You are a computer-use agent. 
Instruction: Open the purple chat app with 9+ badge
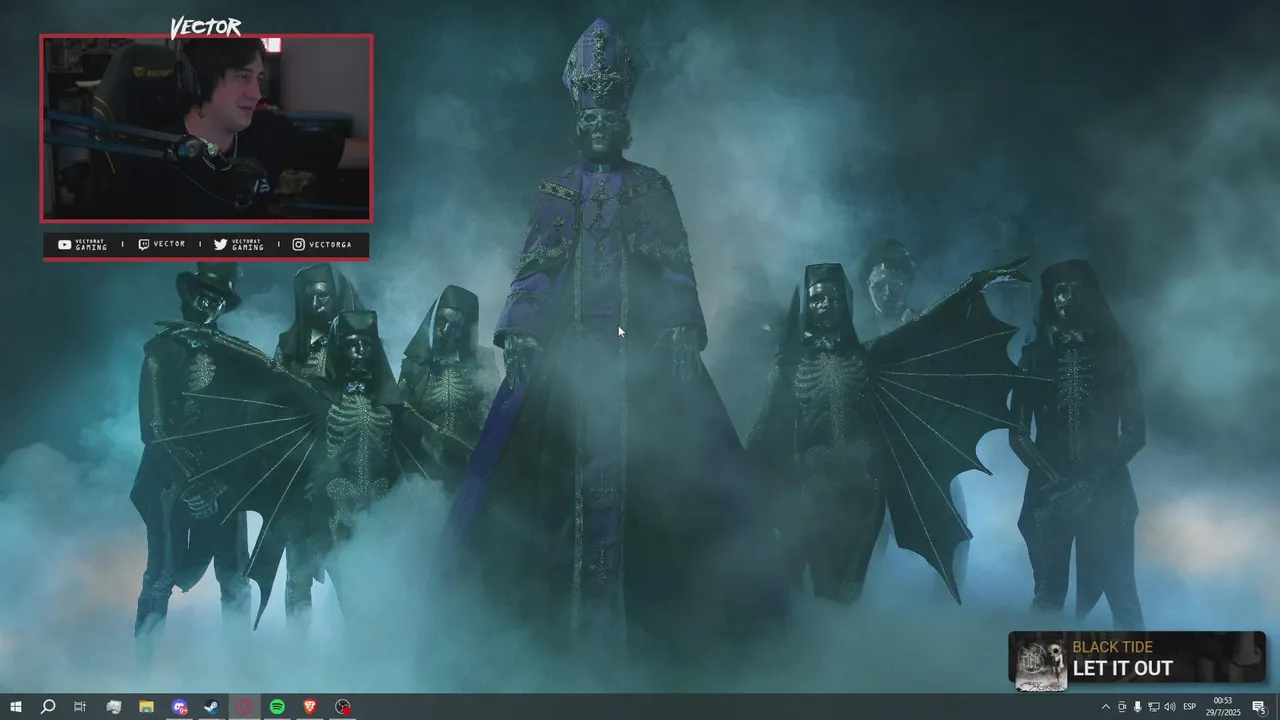[179, 707]
